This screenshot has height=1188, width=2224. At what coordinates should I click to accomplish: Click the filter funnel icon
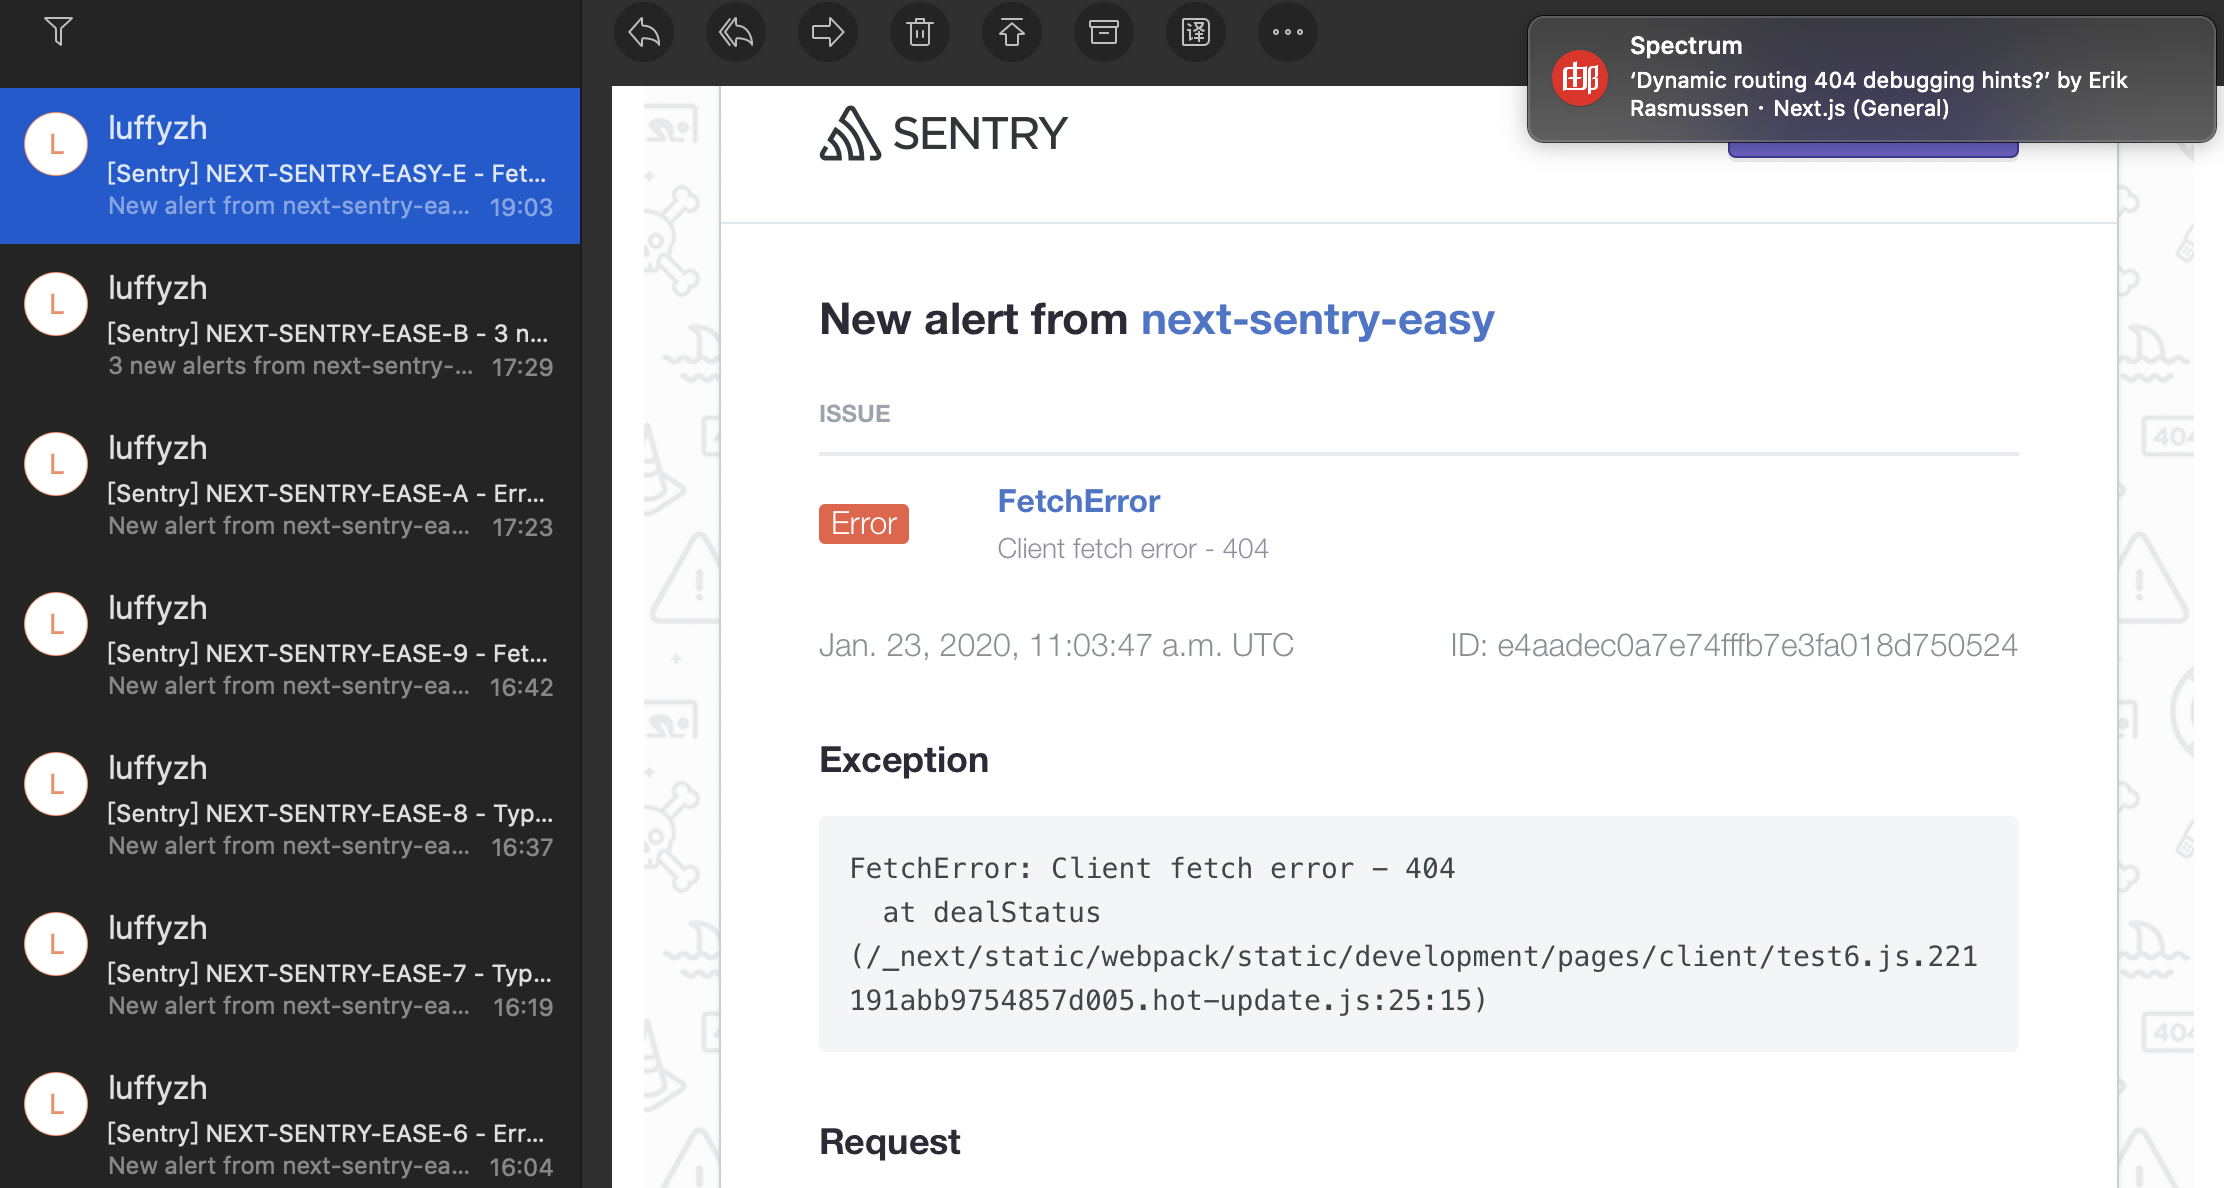pyautogui.click(x=59, y=31)
